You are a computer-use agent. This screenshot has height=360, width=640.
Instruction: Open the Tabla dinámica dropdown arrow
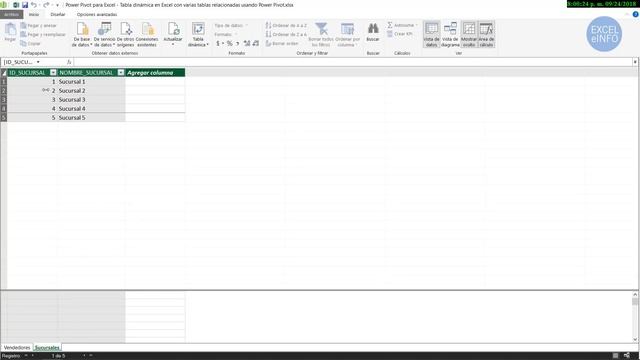208,44
